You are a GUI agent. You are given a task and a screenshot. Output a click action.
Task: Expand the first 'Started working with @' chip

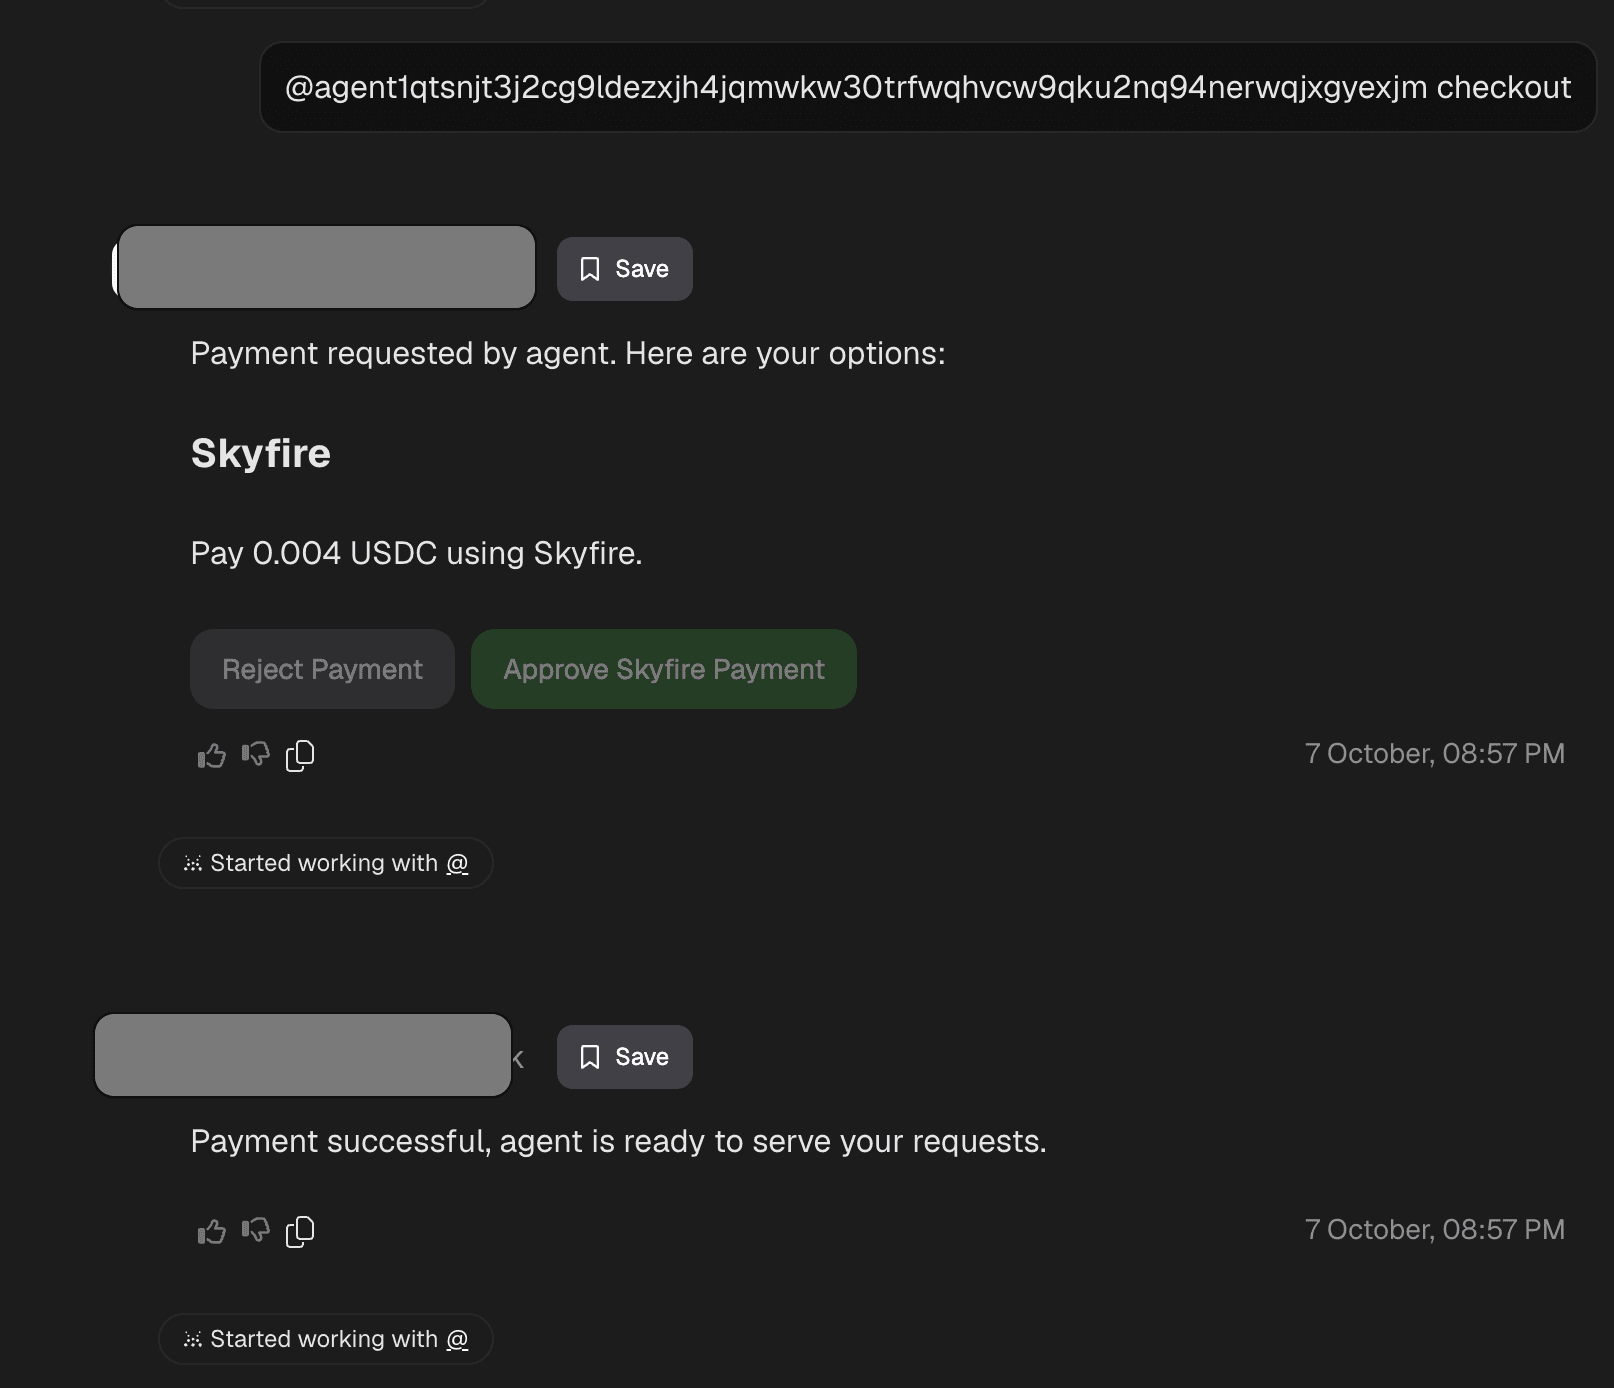pos(326,863)
